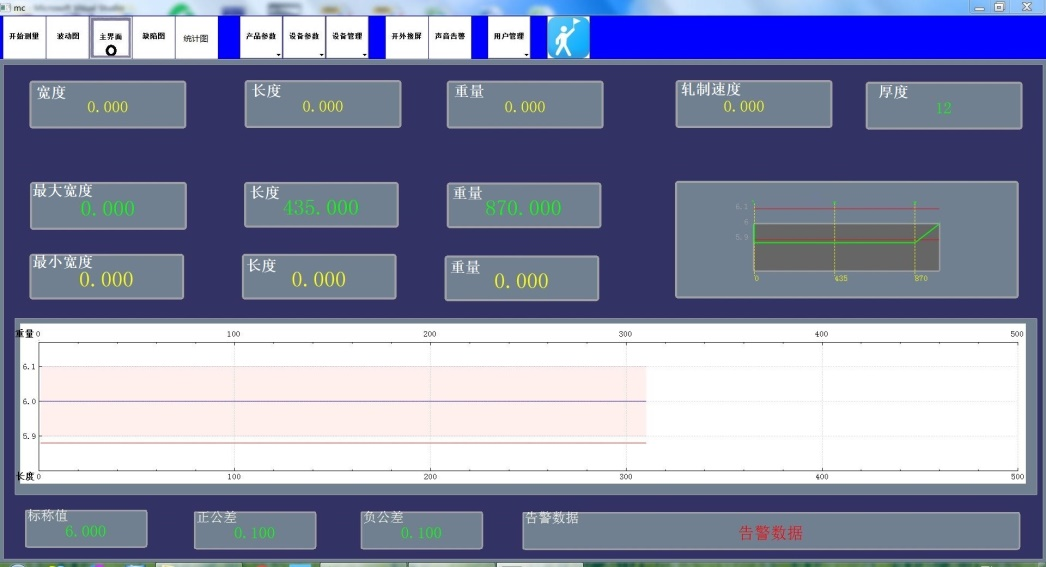Click the walking figure with flag icon
Viewport: 1046px width, 567px height.
568,37
